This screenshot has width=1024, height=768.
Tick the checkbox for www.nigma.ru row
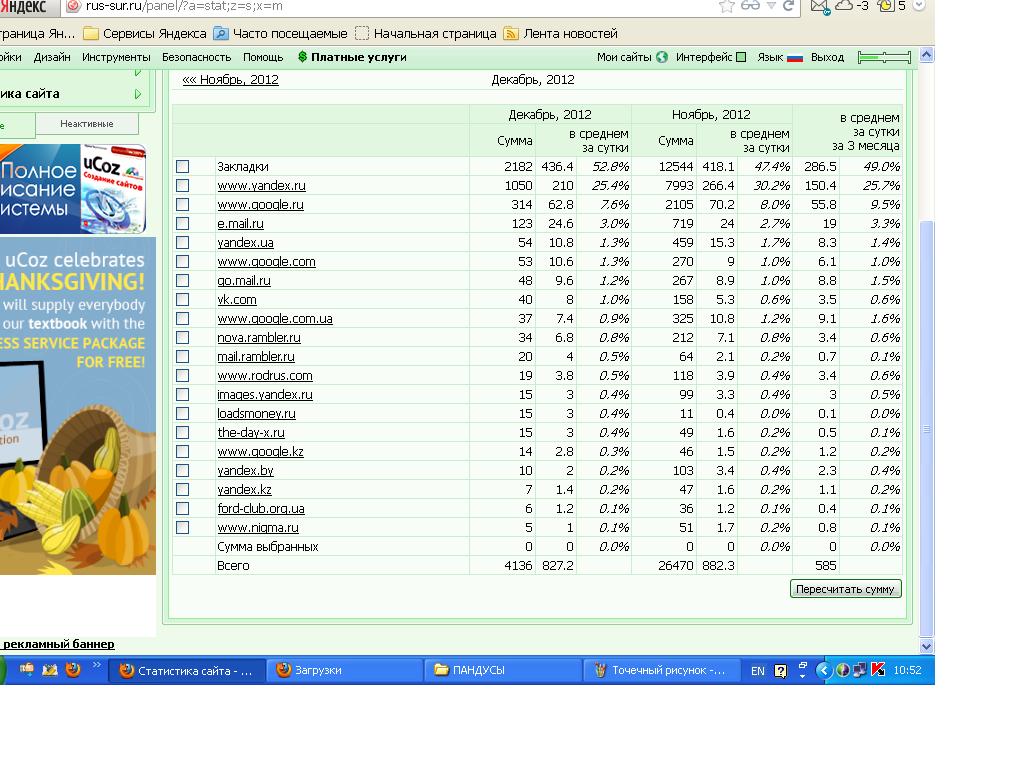[x=183, y=527]
